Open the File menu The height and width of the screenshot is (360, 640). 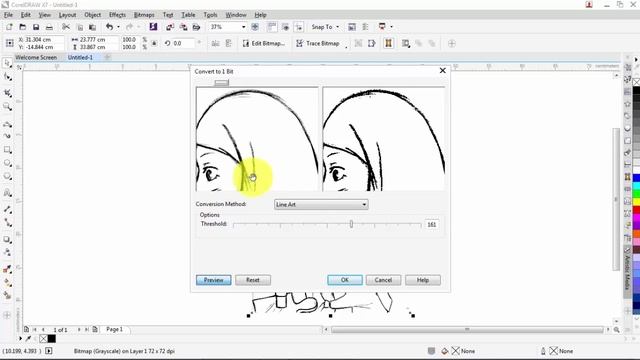pyautogui.click(x=8, y=15)
